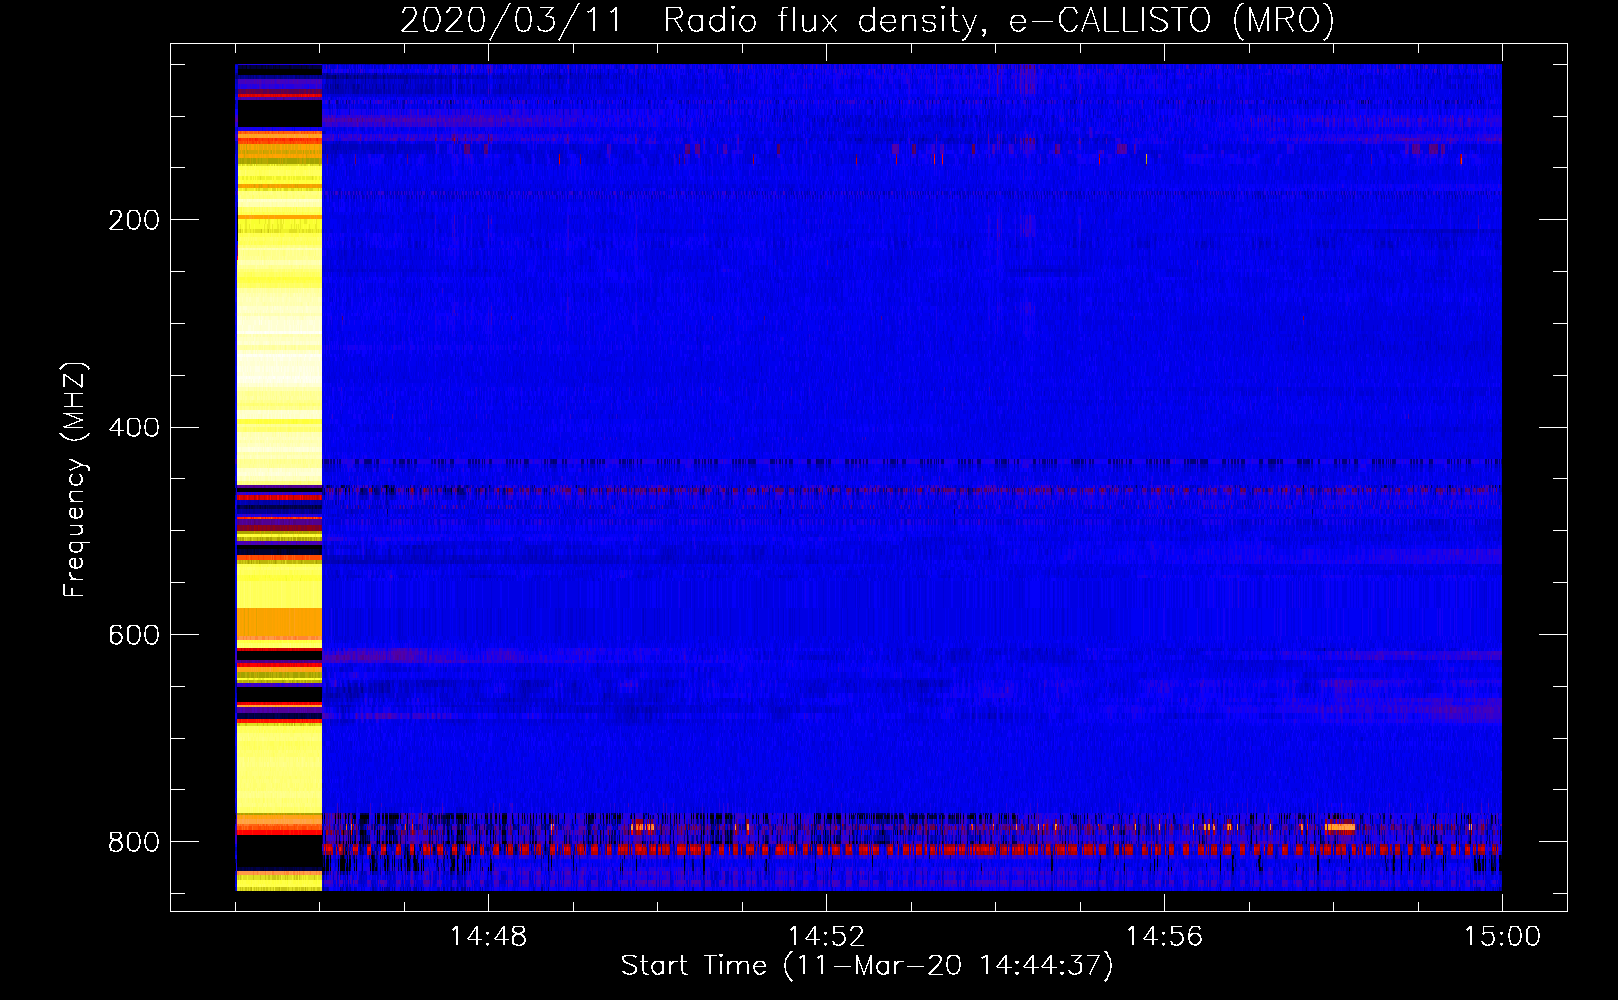Click the "Start Time (11-Mar-20 14:44:37)" label
The width and height of the screenshot is (1618, 1000).
coord(867,966)
